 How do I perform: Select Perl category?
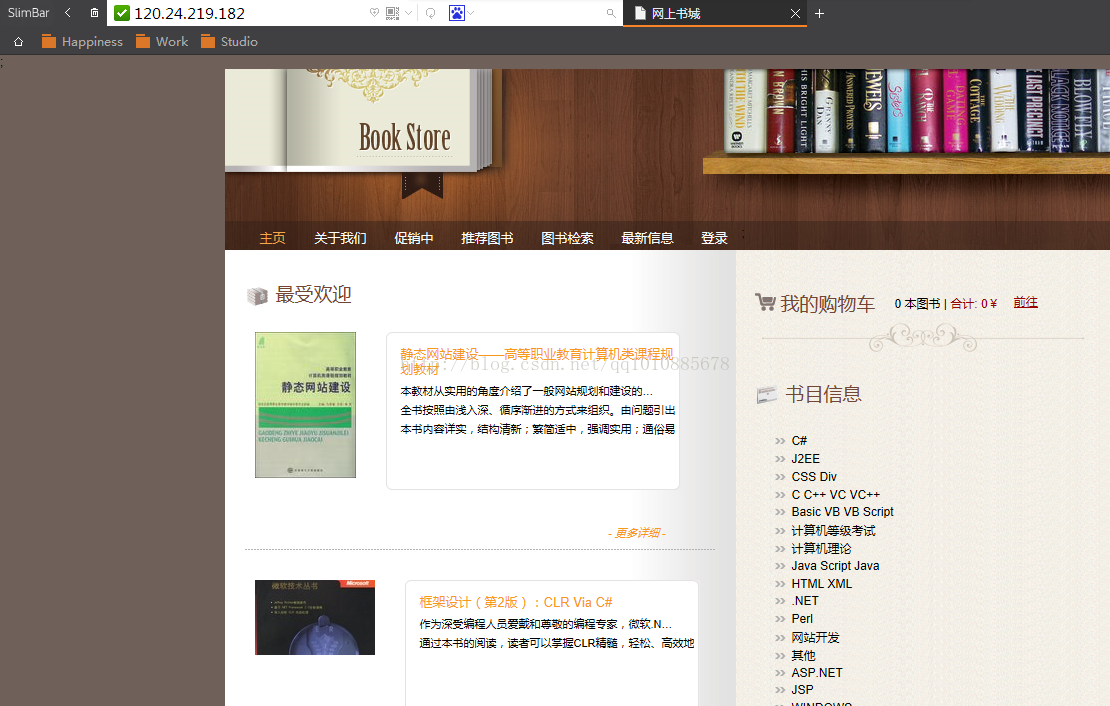click(x=802, y=618)
